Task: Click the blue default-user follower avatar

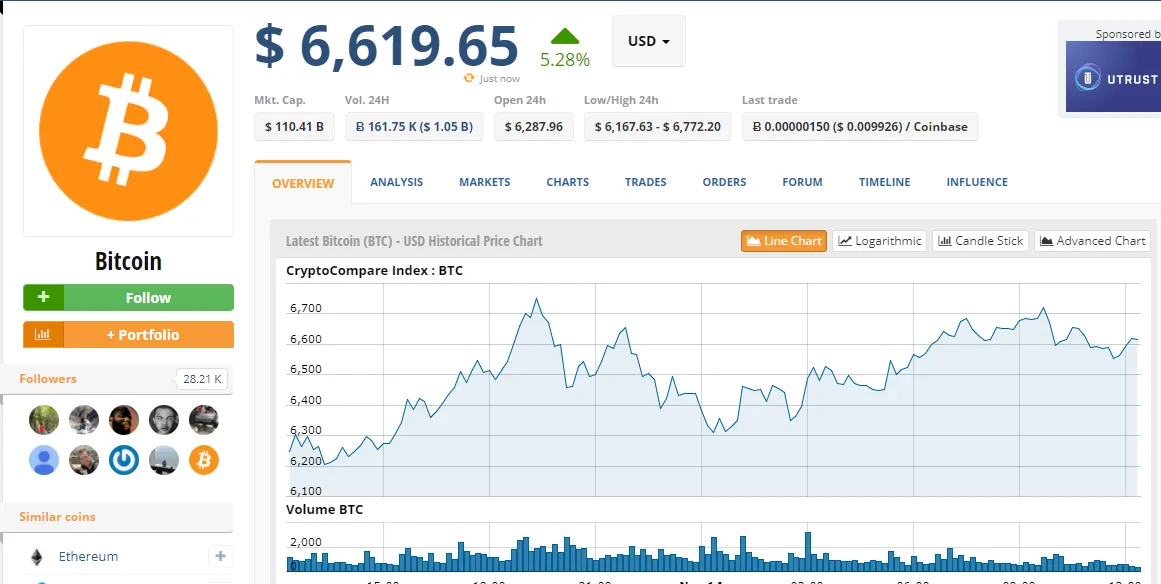Action: (44, 460)
